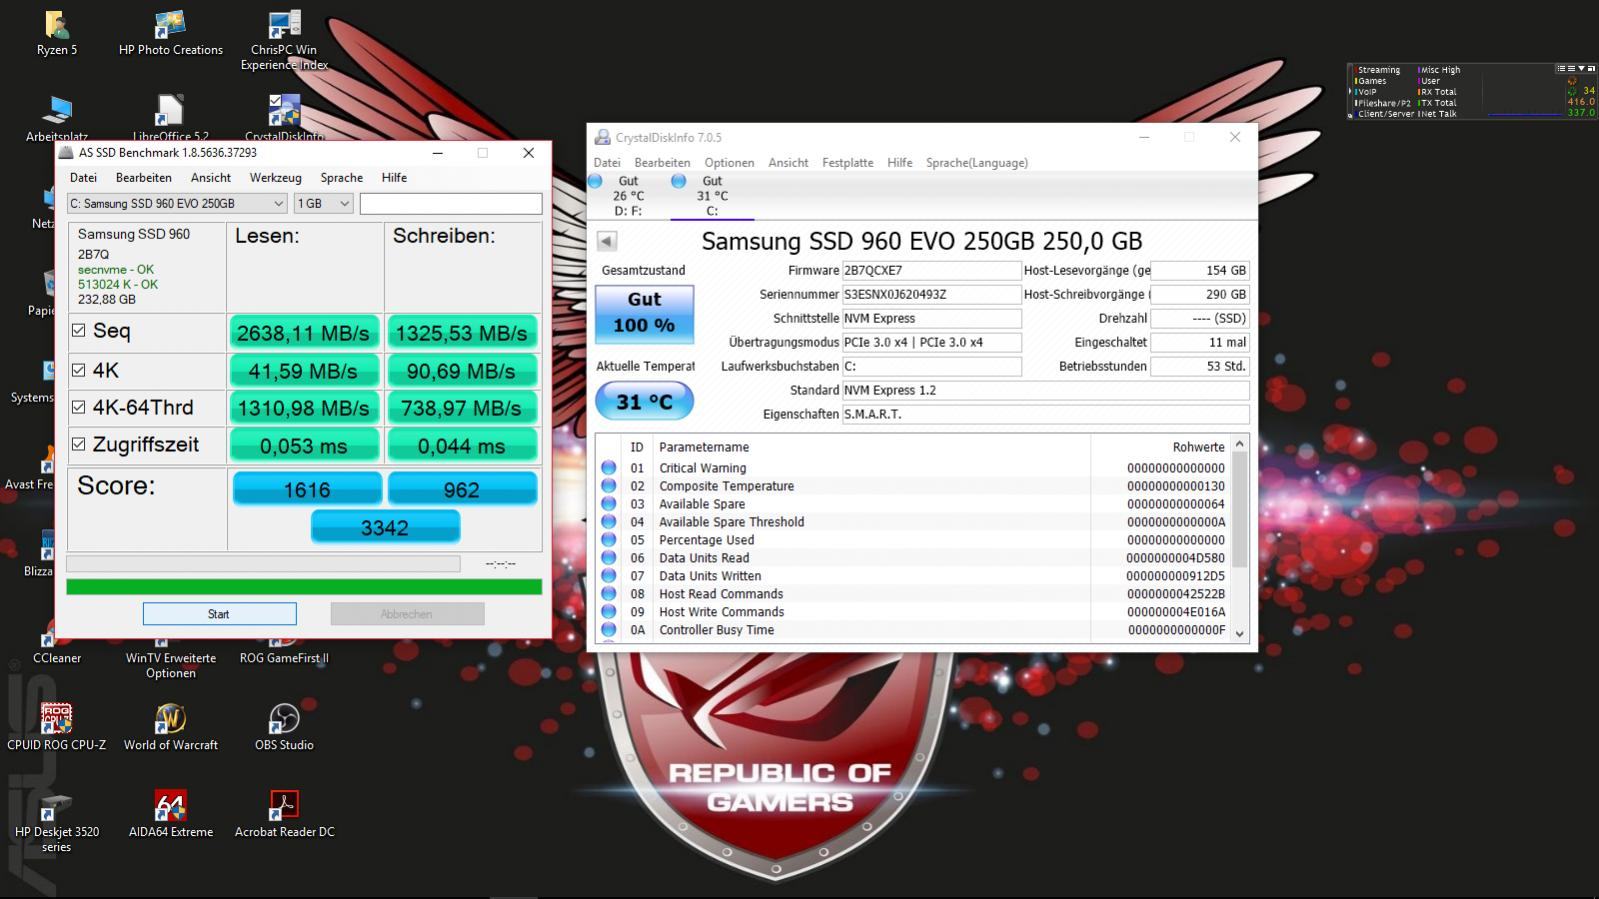The height and width of the screenshot is (899, 1599).
Task: Click the 31 °C temperature button
Action: [644, 402]
